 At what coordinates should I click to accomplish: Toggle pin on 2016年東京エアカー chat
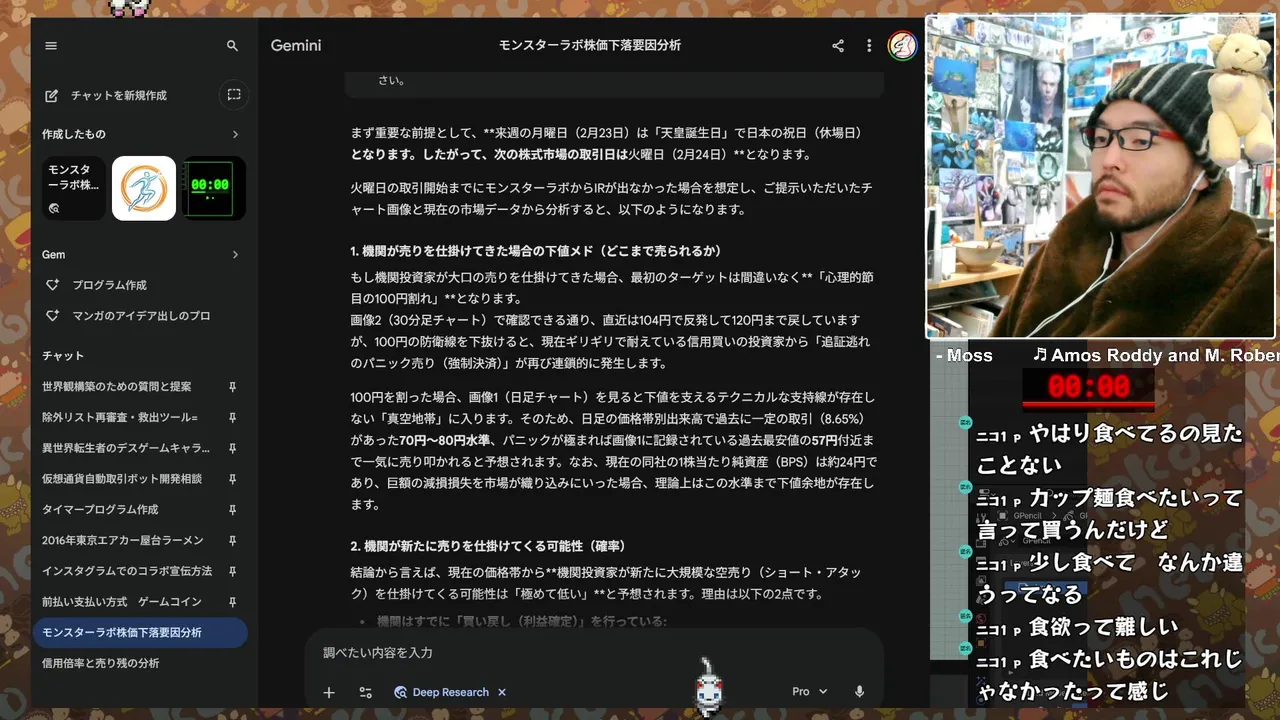pos(232,541)
